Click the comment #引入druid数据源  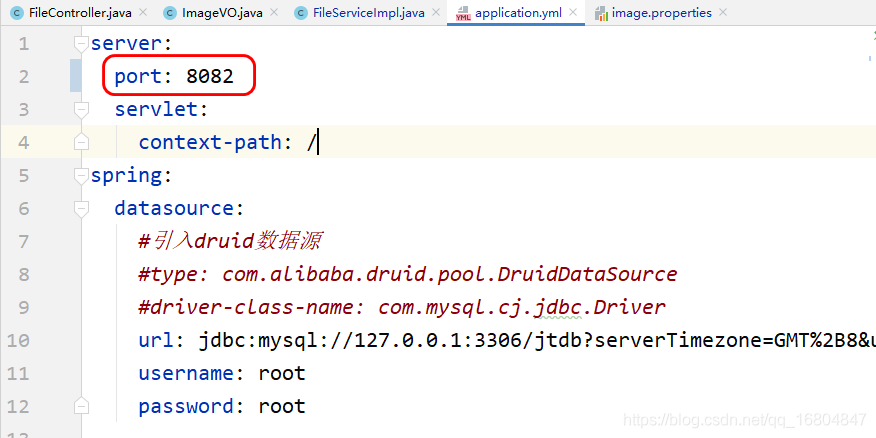pyautogui.click(x=229, y=241)
